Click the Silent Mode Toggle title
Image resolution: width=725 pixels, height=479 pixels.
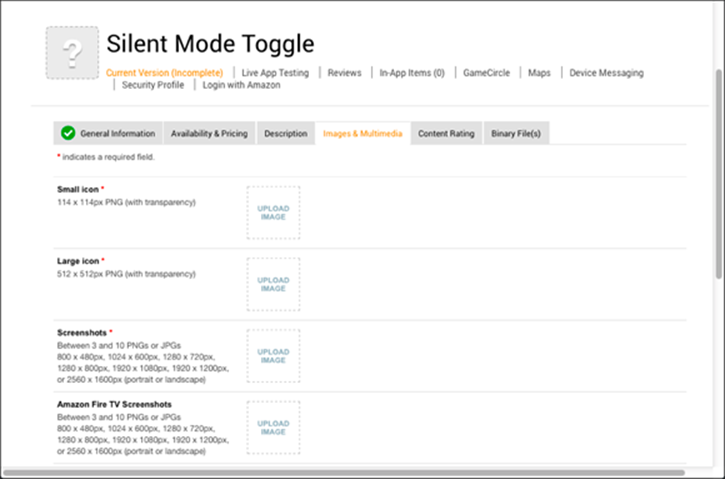(210, 44)
